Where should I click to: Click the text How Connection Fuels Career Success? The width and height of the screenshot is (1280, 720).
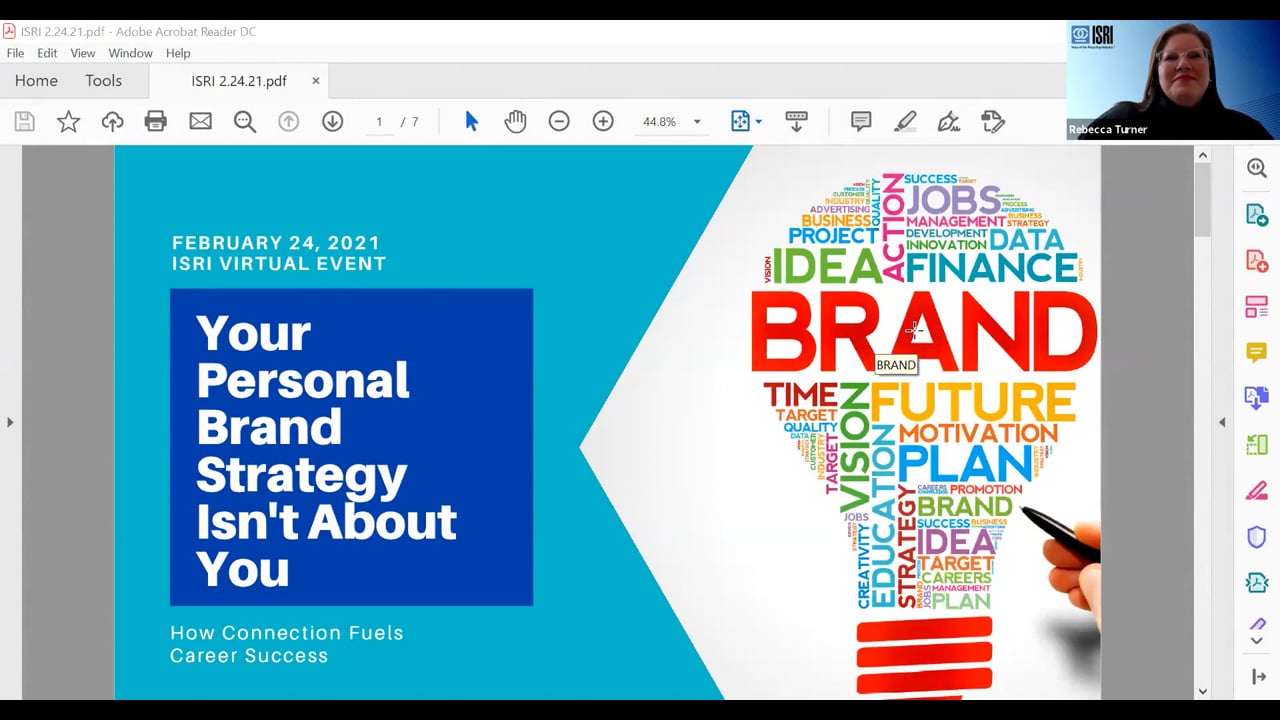tap(287, 644)
